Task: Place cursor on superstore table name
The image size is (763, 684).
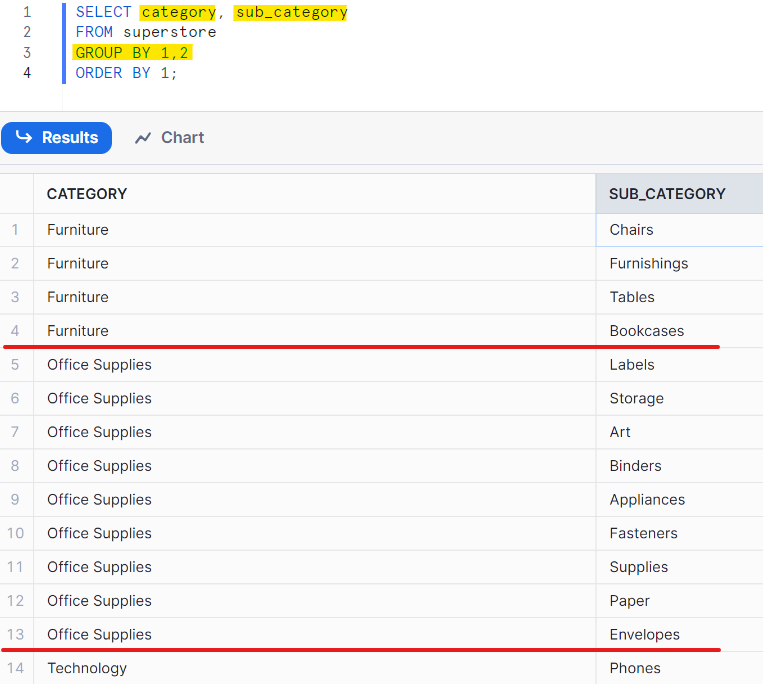Action: coord(169,32)
